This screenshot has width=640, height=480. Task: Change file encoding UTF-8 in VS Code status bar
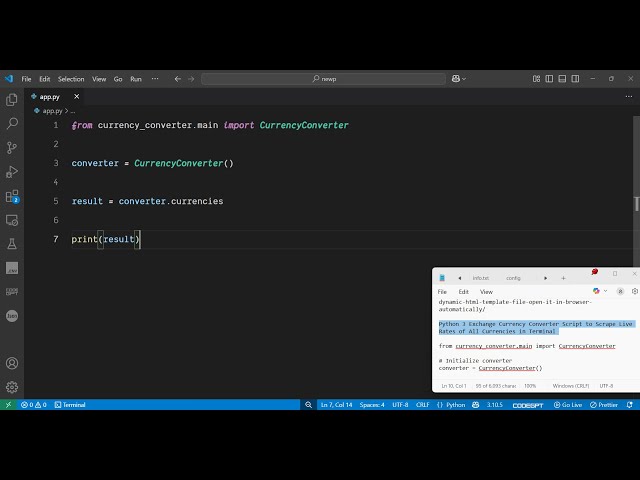coord(400,404)
